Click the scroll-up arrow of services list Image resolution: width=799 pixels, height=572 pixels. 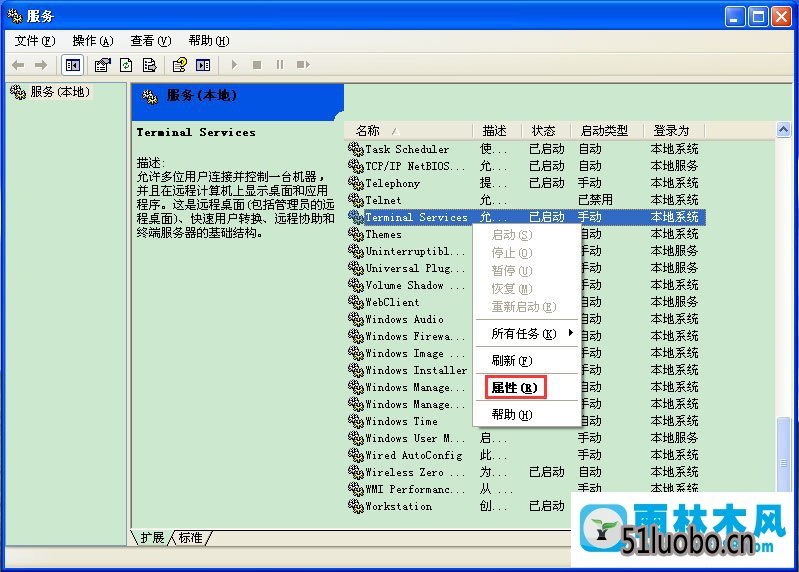[783, 130]
